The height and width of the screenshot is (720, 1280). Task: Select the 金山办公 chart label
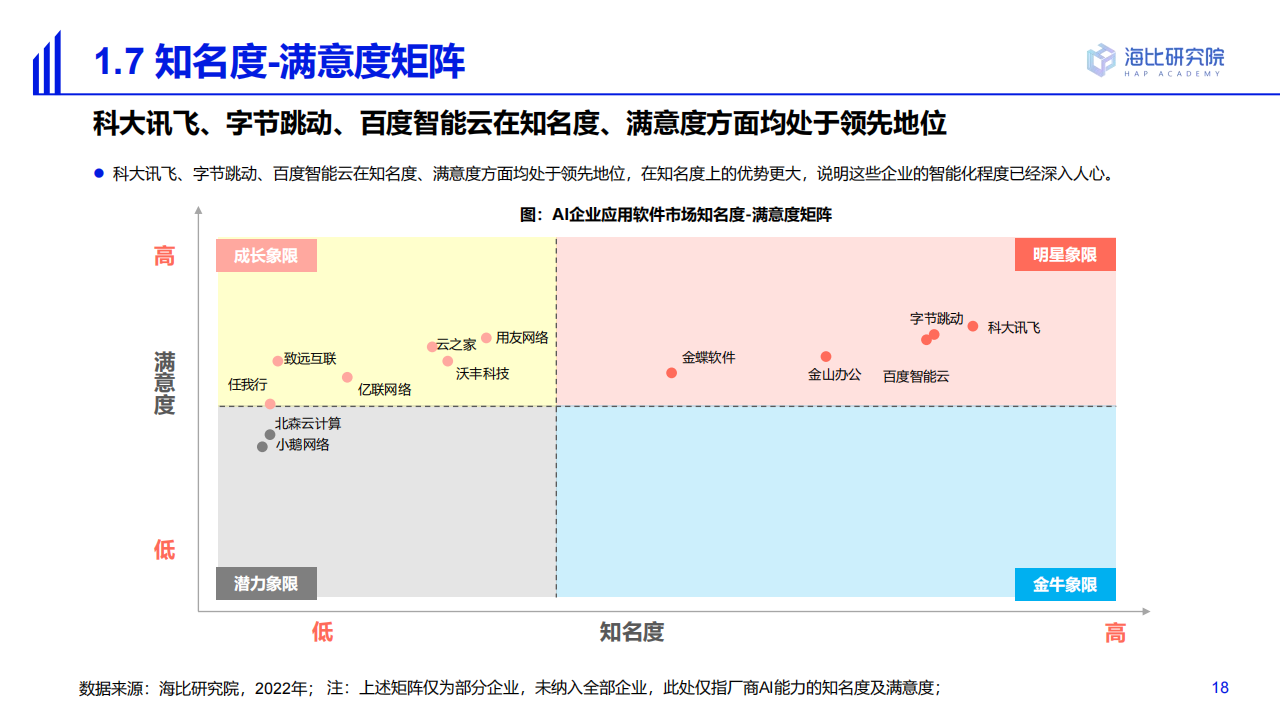(x=834, y=375)
